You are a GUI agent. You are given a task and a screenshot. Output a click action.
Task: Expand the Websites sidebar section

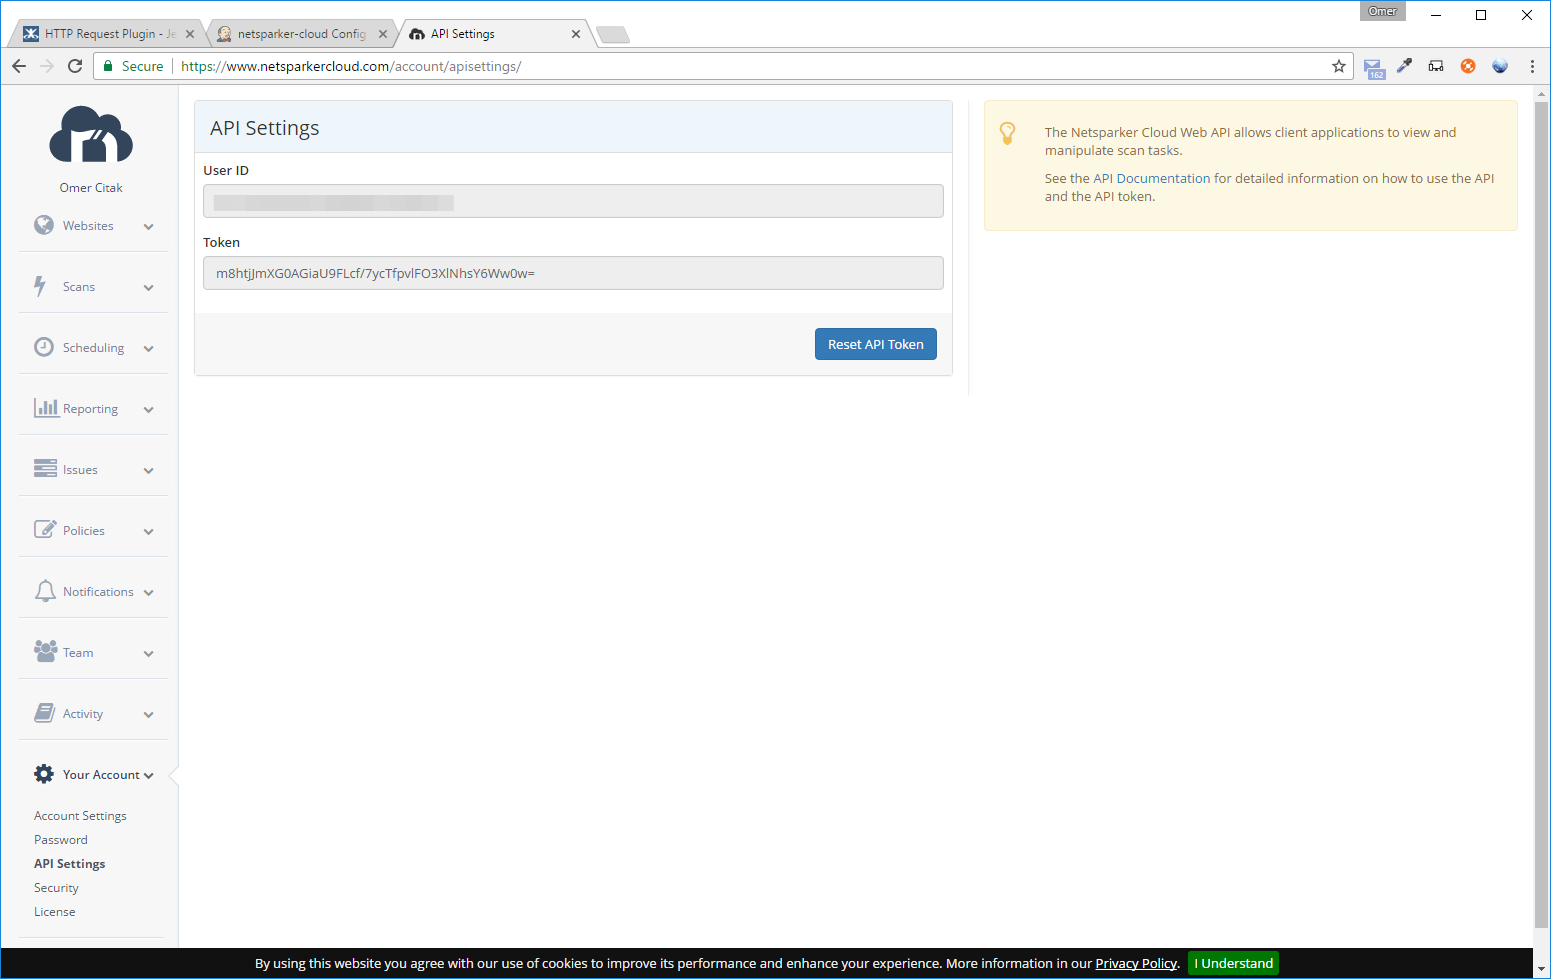coord(148,226)
